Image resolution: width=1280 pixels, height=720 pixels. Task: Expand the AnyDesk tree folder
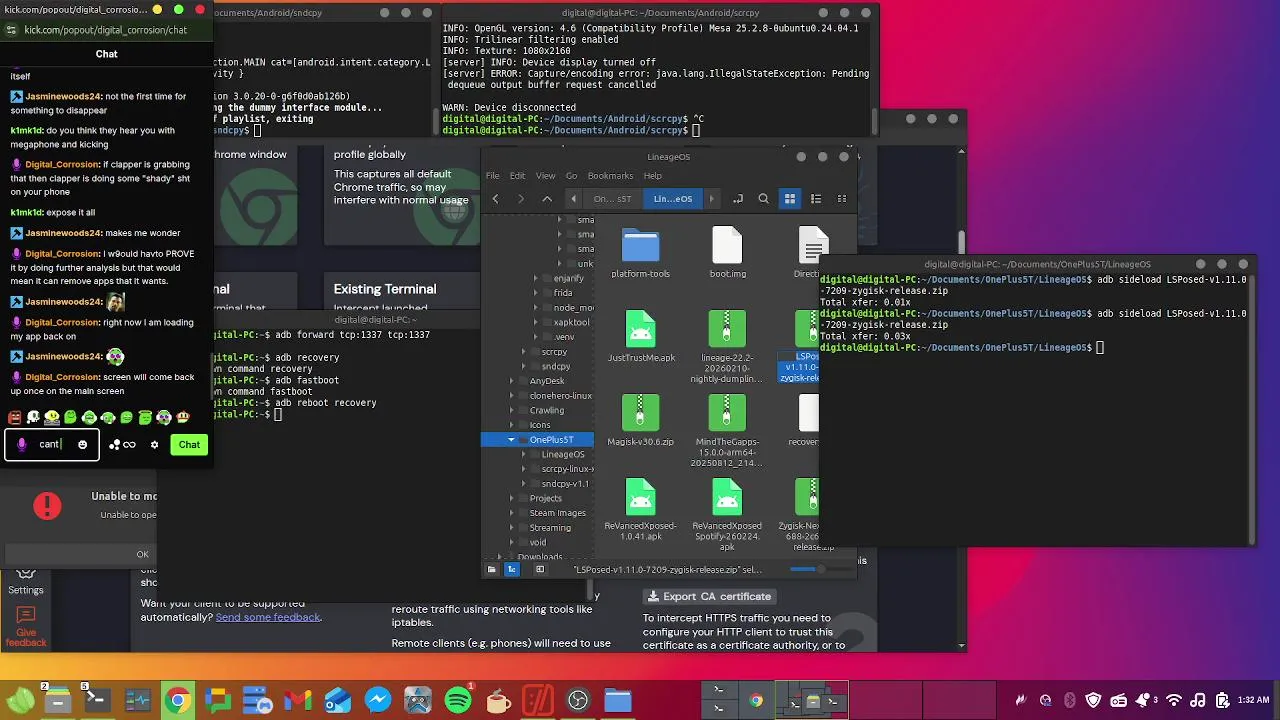(x=511, y=381)
